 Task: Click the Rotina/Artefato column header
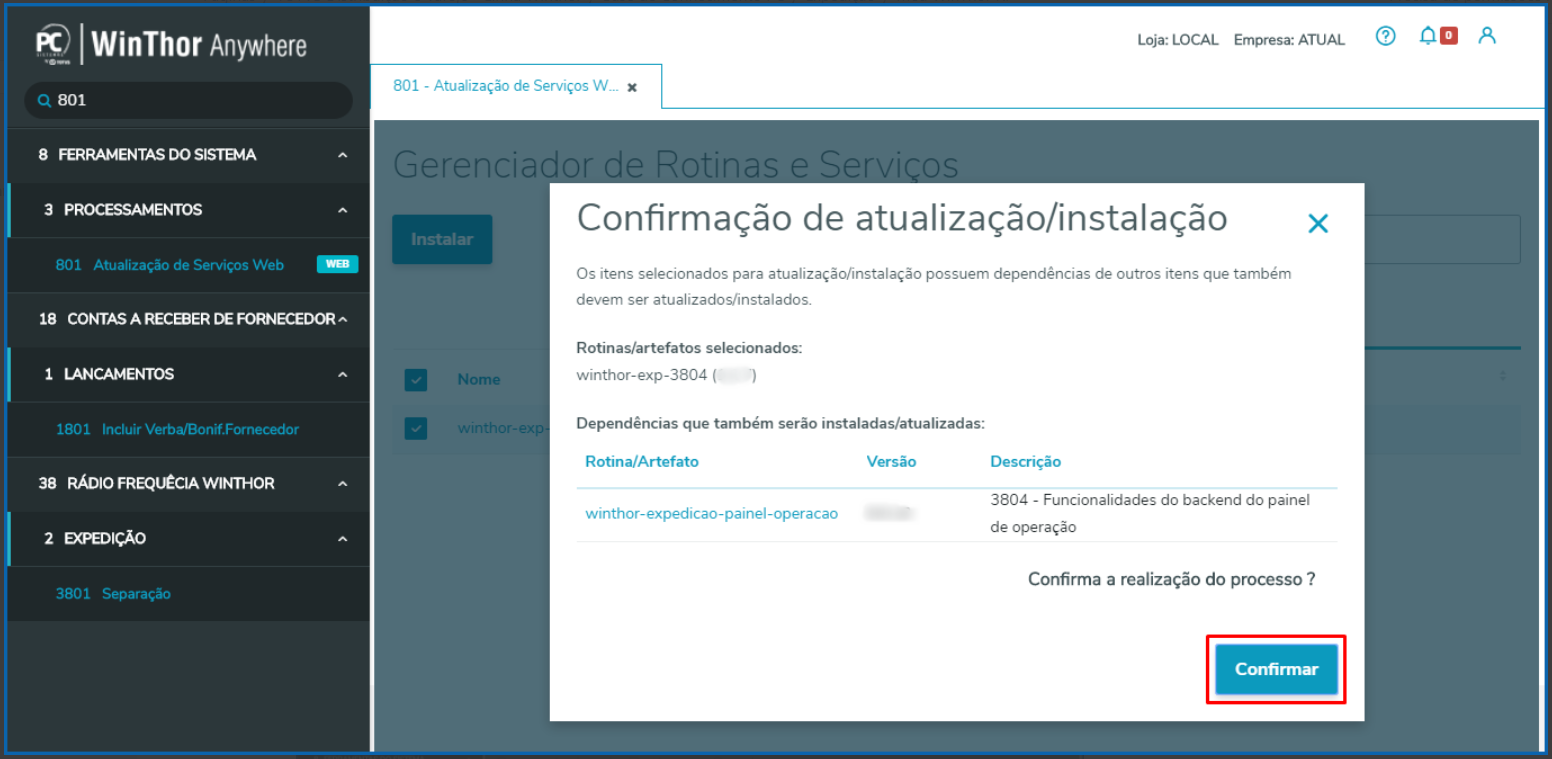pos(642,461)
